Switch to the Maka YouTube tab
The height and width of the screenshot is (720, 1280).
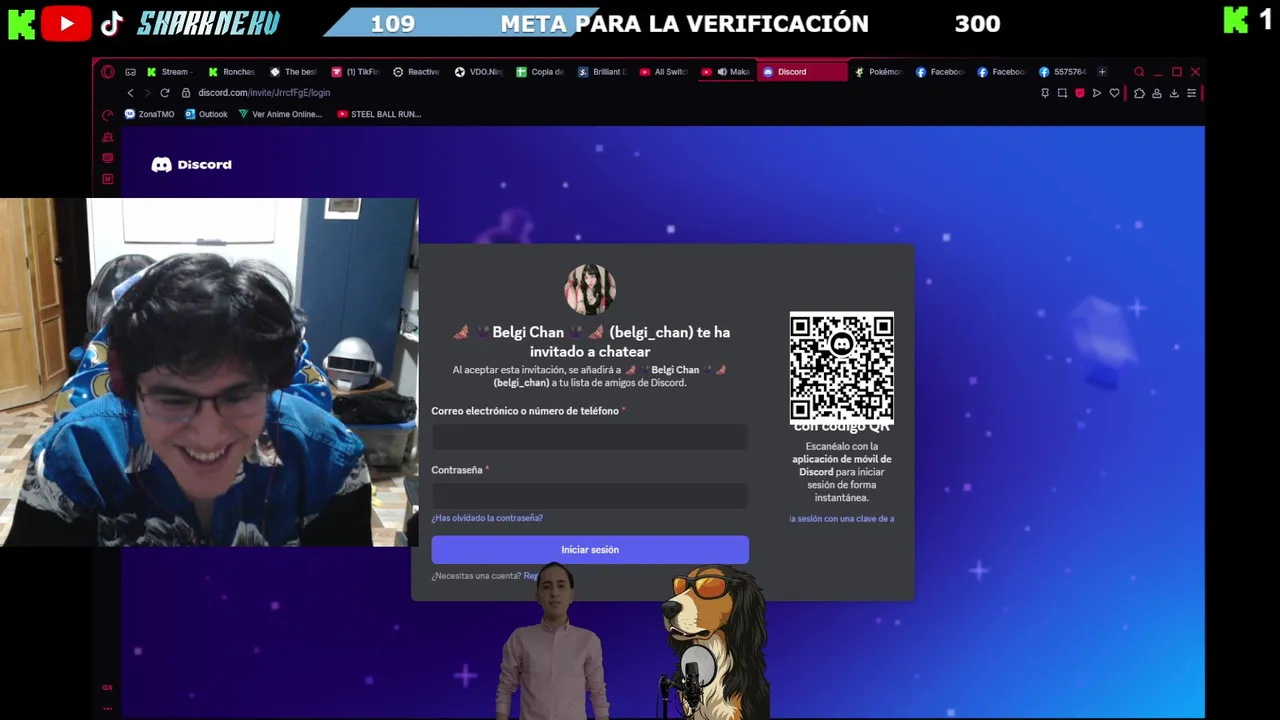(726, 72)
